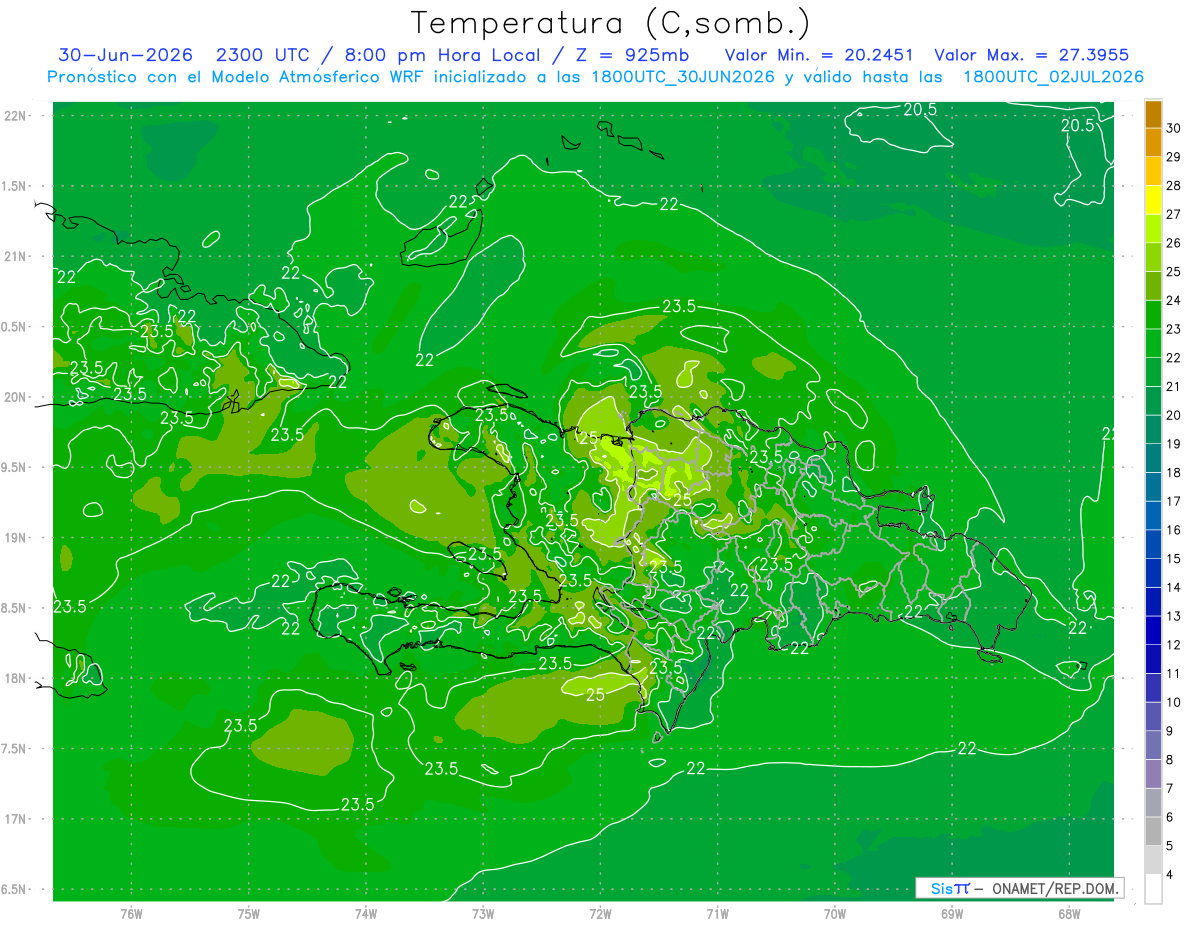Click the legend swatch between 29 and 30
This screenshot has width=1200, height=927.
[1153, 143]
